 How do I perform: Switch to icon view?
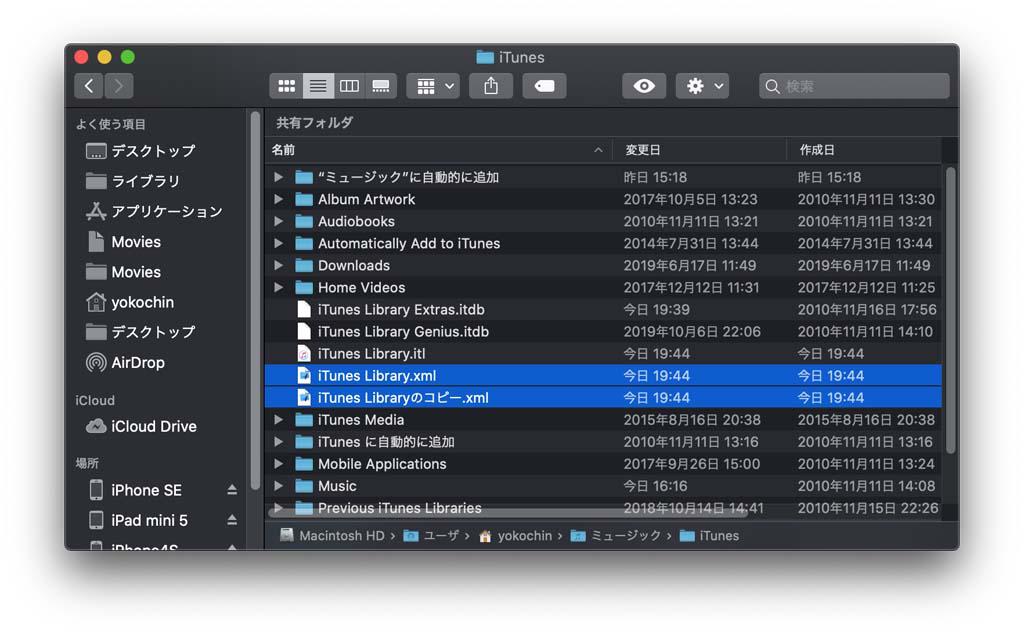tap(286, 86)
